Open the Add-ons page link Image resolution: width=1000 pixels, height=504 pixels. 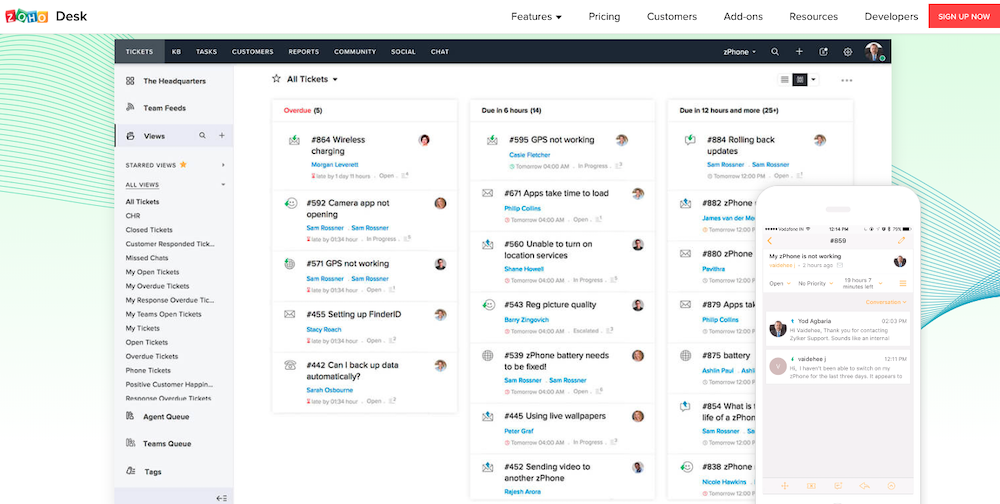[x=743, y=17]
